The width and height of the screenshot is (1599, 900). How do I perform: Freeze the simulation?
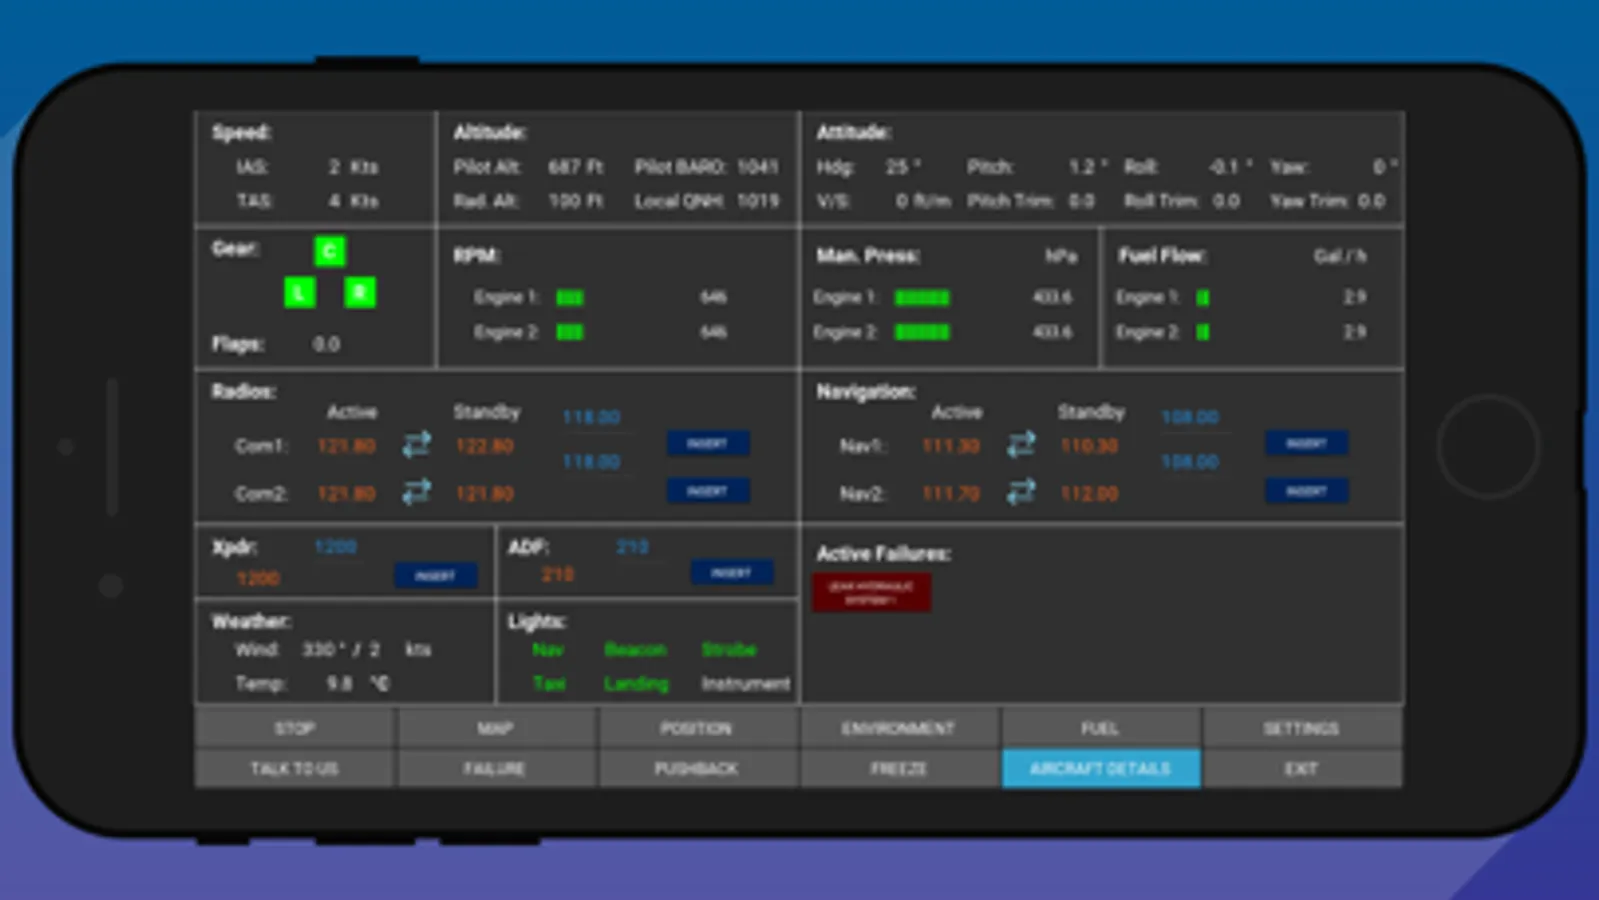pyautogui.click(x=898, y=769)
